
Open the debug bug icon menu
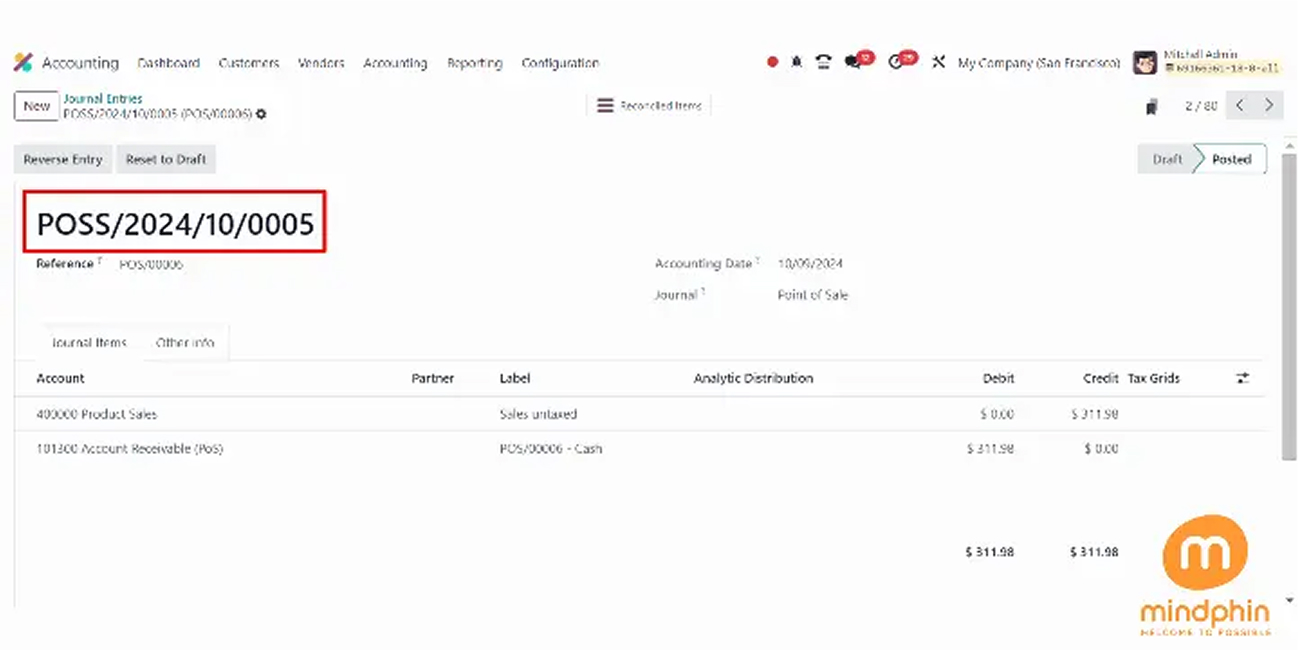pyautogui.click(x=797, y=62)
